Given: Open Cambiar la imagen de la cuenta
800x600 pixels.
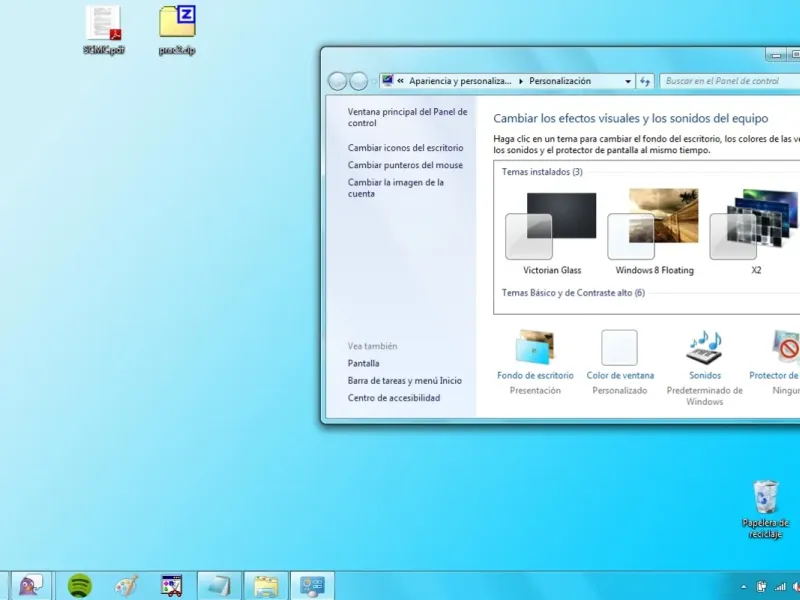Looking at the screenshot, I should coord(395,188).
